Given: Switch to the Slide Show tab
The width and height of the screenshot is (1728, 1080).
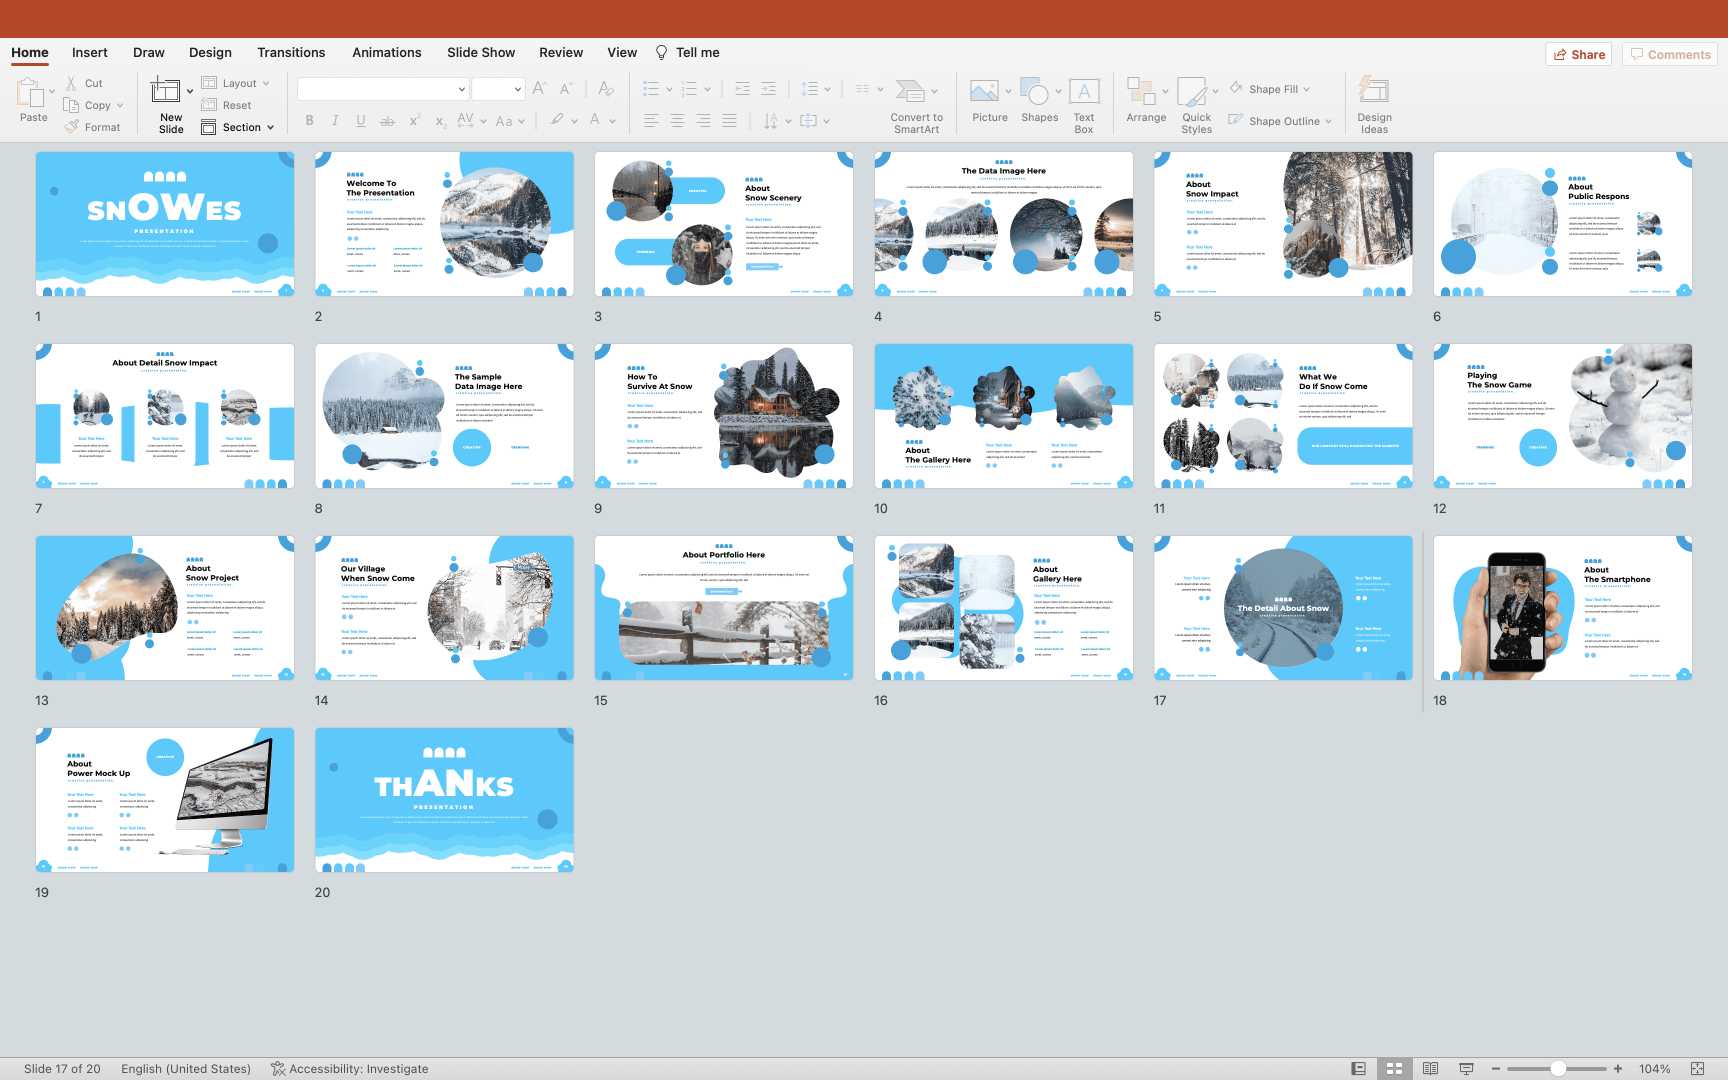Looking at the screenshot, I should click(480, 52).
